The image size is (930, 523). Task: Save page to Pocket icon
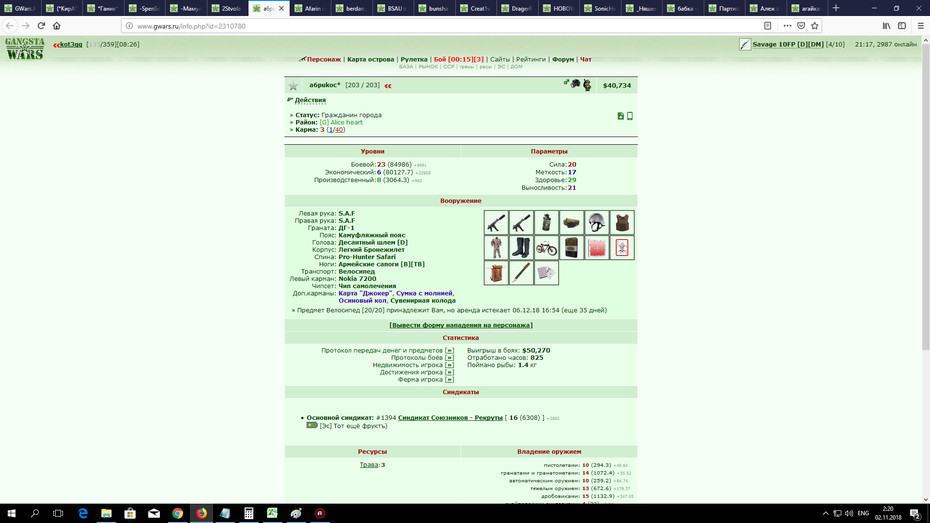[801, 25]
